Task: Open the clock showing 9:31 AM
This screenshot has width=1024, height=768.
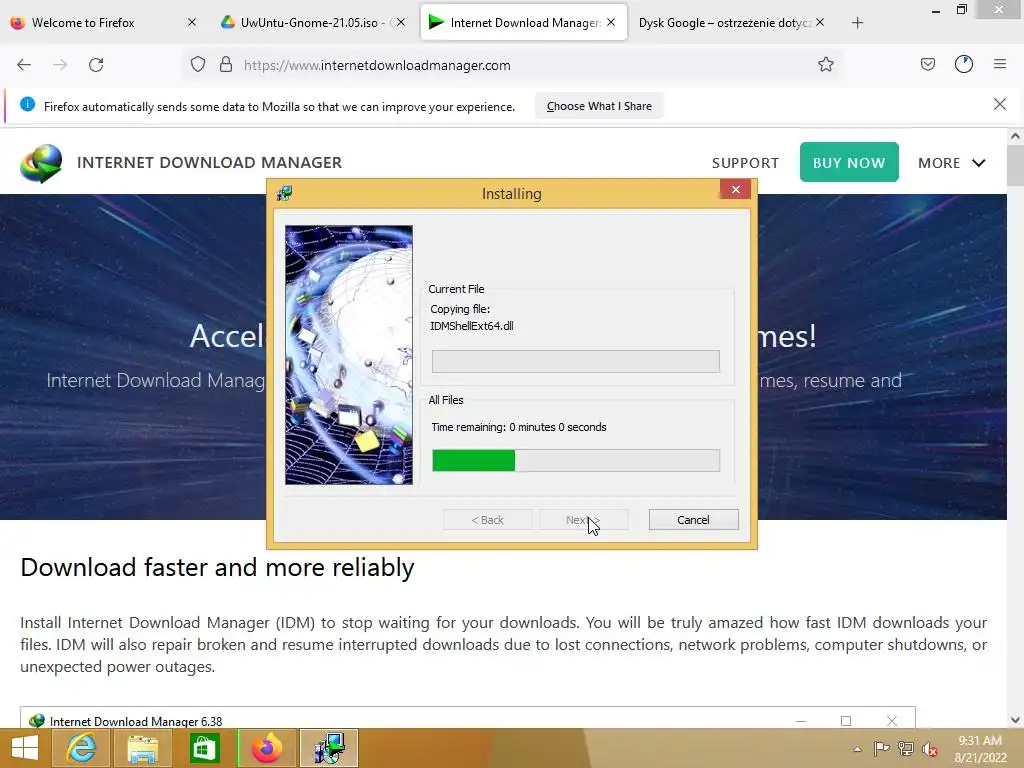Action: (980, 741)
